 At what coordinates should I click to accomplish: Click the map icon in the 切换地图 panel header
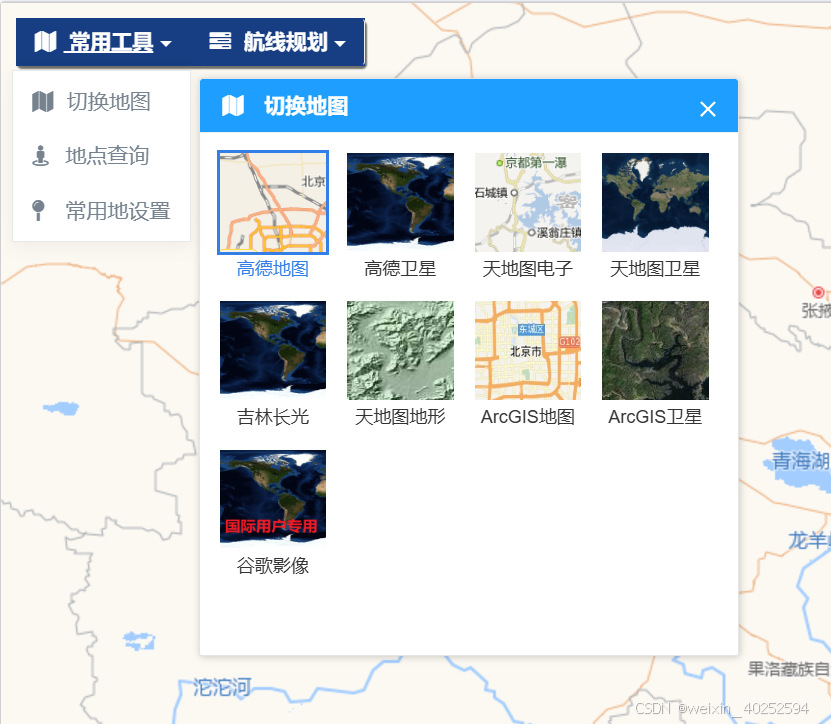(233, 106)
